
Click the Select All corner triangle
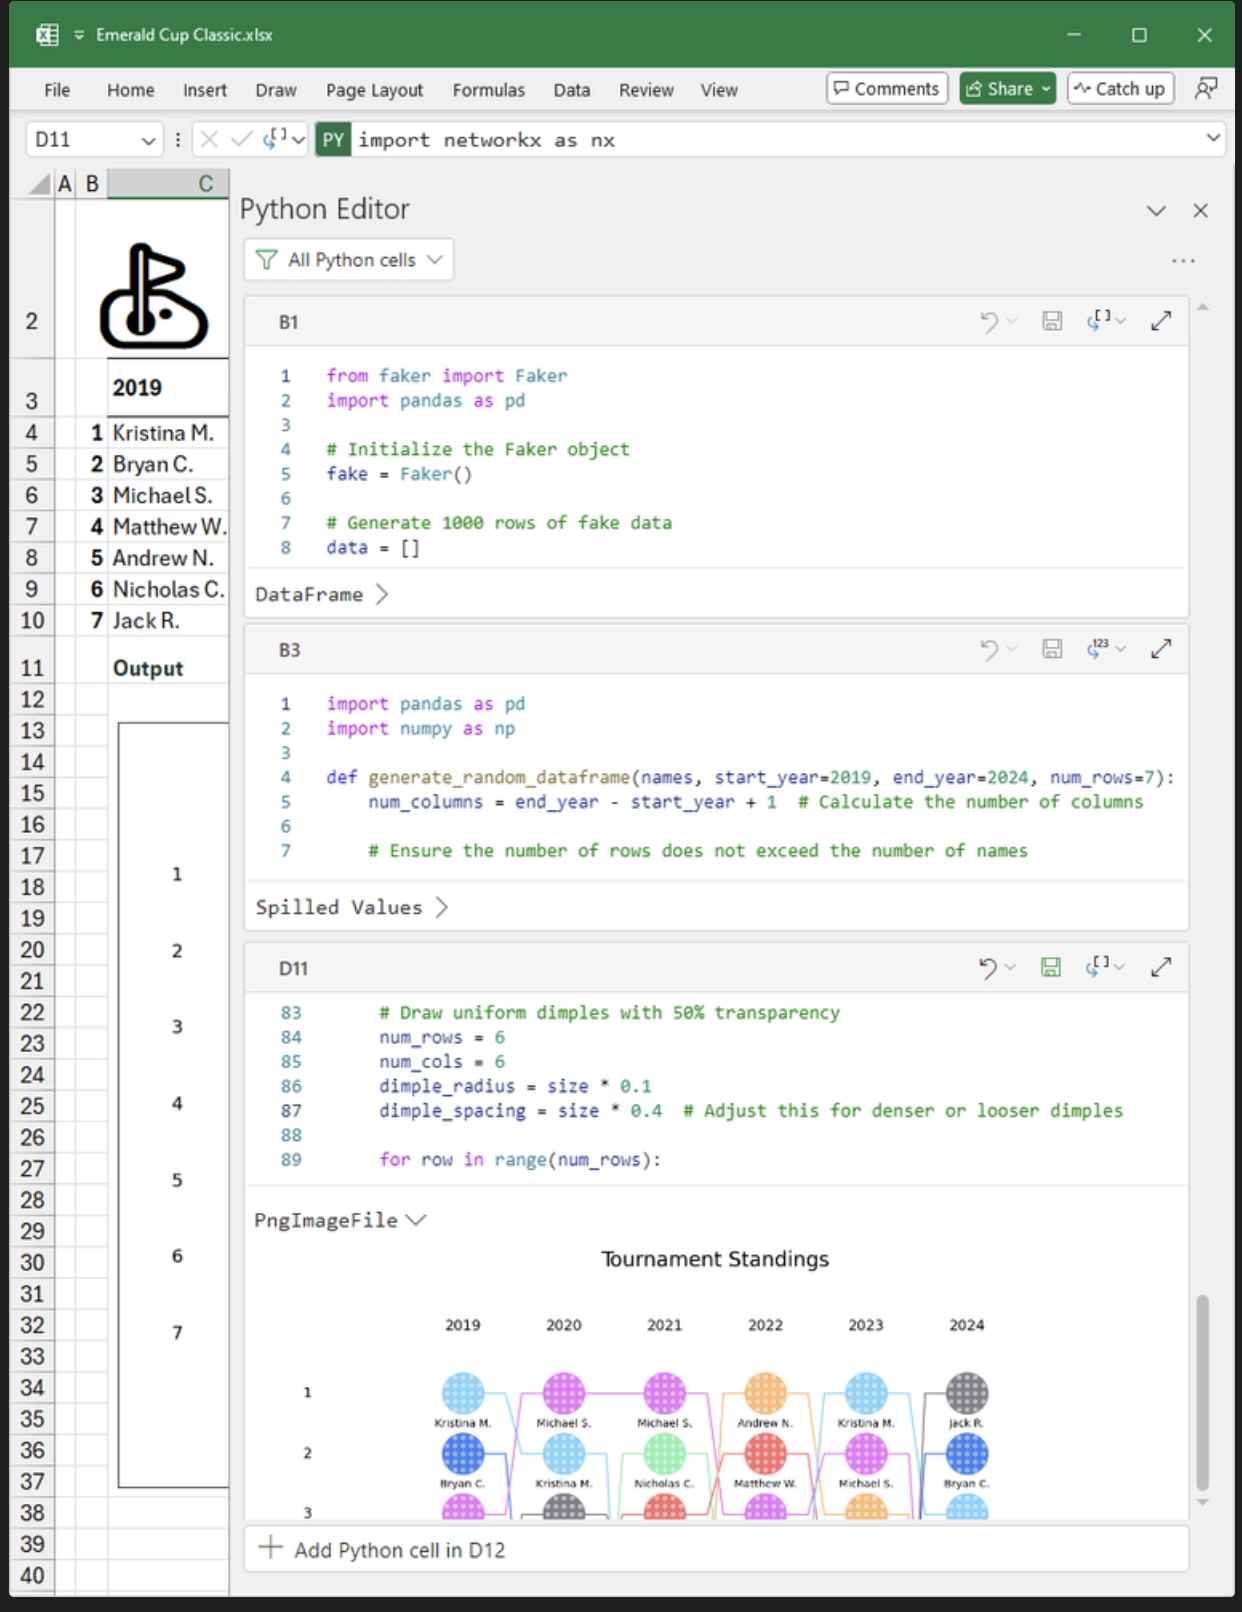point(40,183)
